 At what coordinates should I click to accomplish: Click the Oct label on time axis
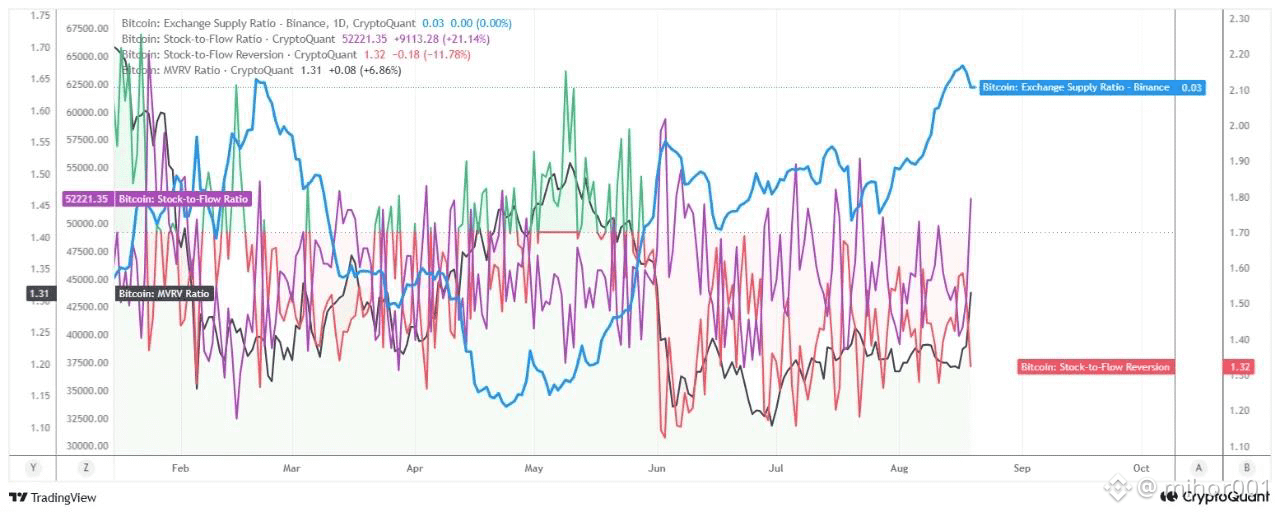pos(1142,467)
